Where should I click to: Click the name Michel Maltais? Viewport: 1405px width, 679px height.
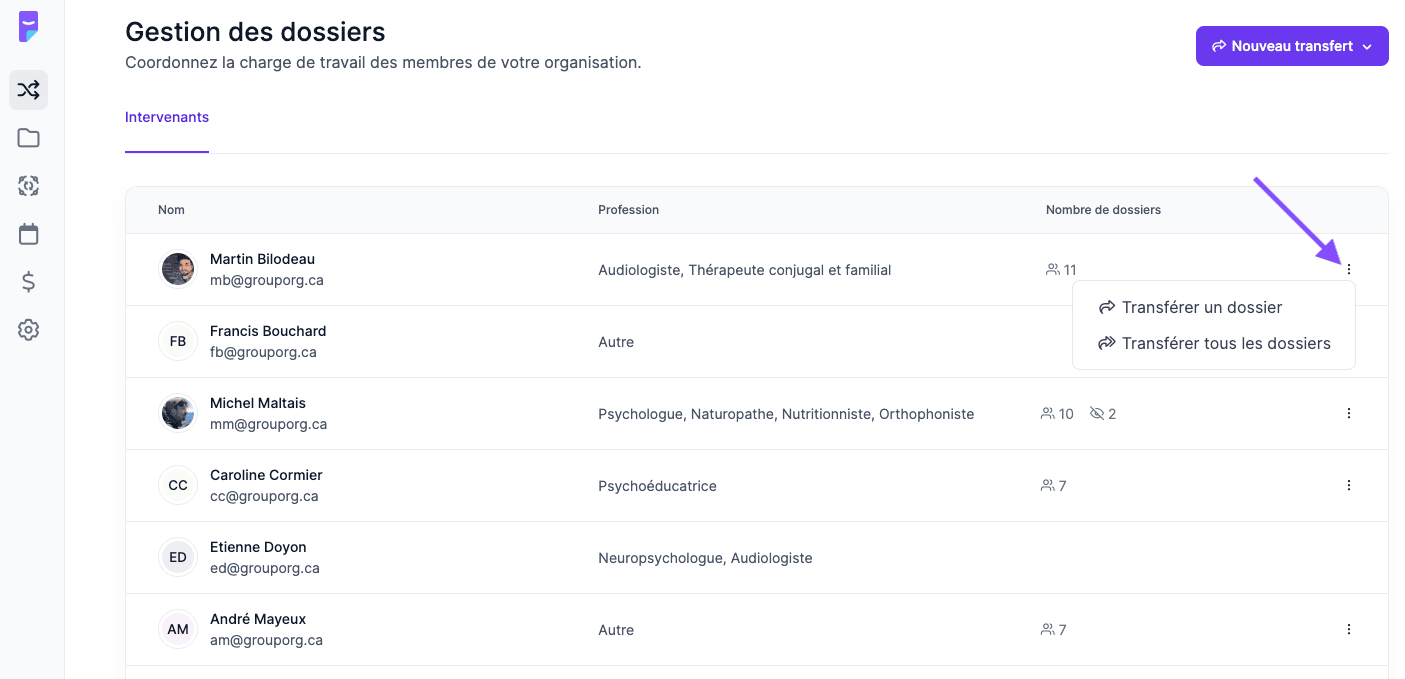pos(258,403)
